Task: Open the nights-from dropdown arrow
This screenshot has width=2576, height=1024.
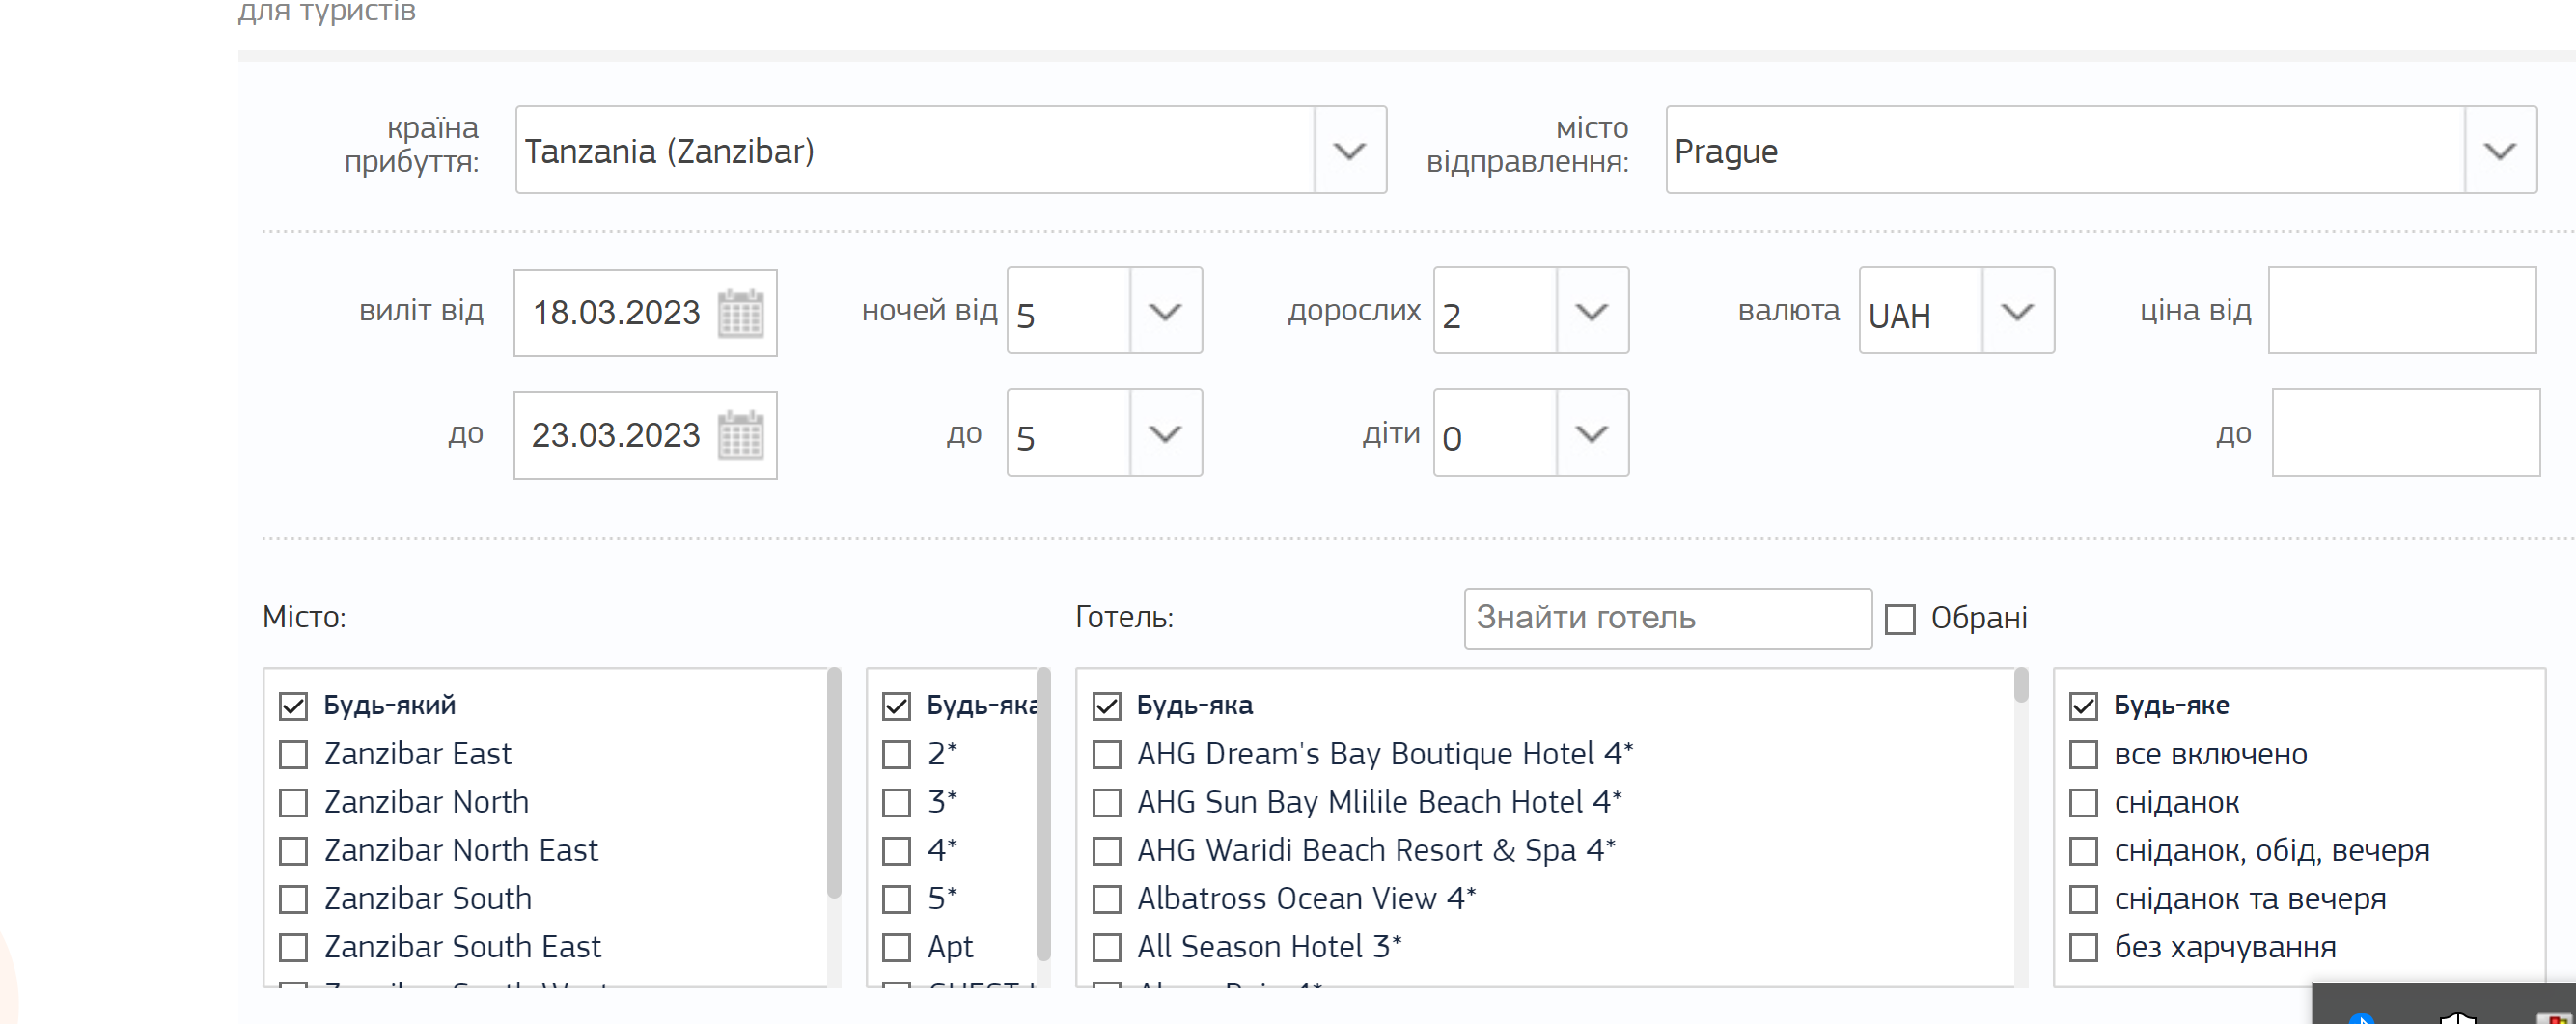Action: [1165, 311]
